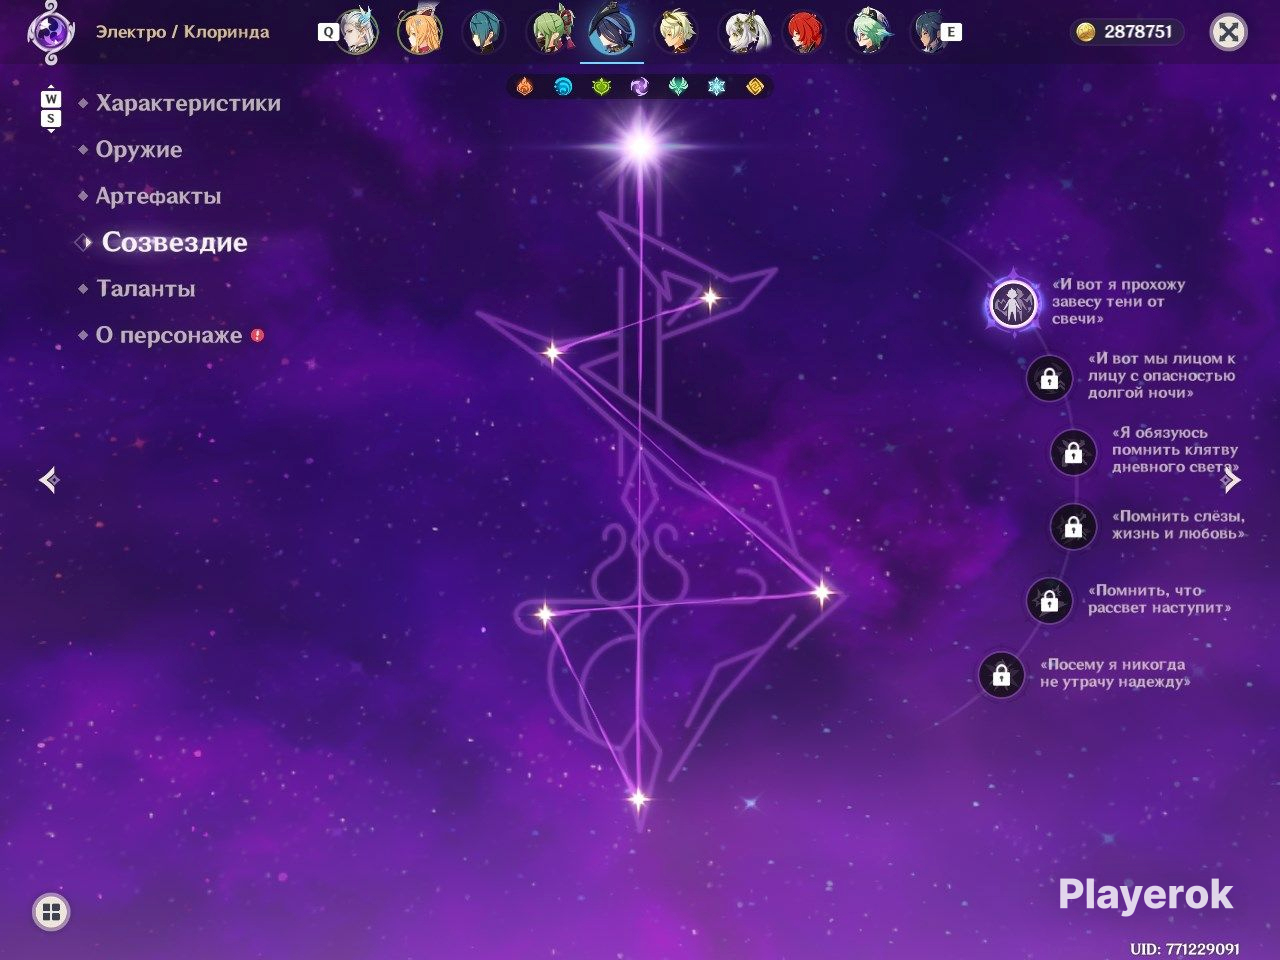Viewport: 1280px width, 960px height.
Task: Select the dark teal-haired character portrait
Action: pyautogui.click(x=485, y=32)
